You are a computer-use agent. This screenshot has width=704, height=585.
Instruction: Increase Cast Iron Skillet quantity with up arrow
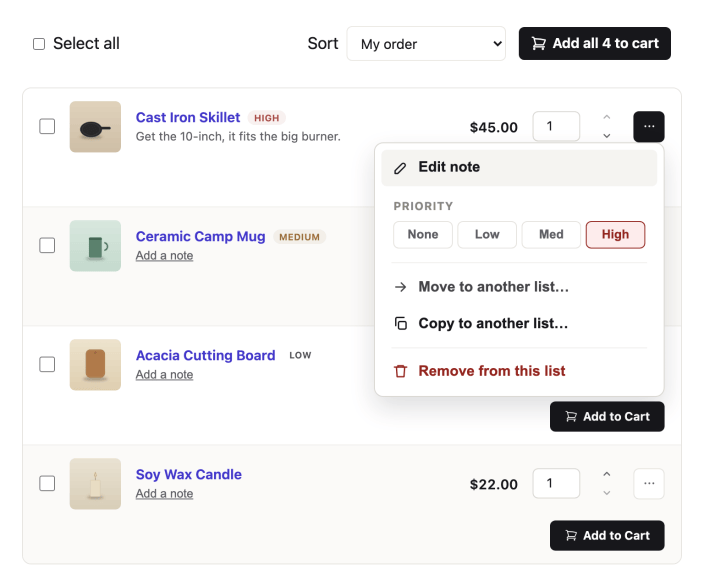pyautogui.click(x=607, y=117)
